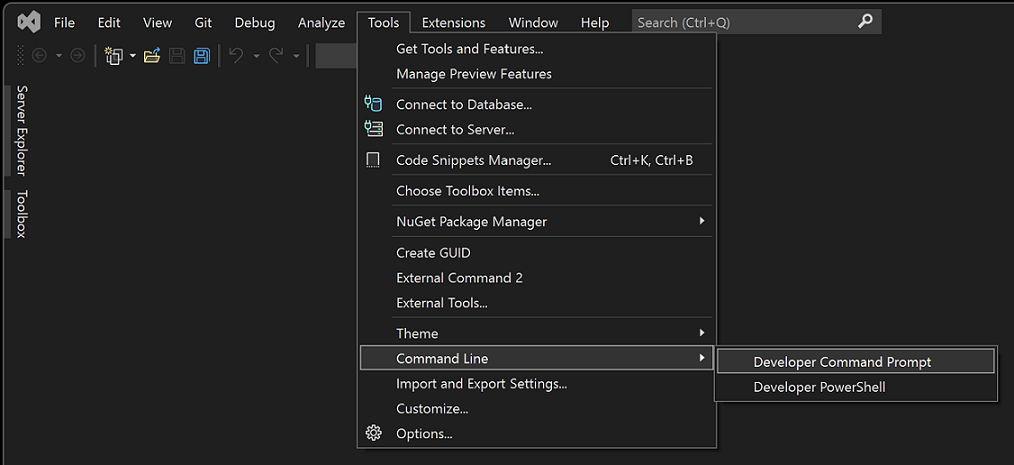Open the New Project dropdown arrow
Viewport: 1014px width, 465px height.
point(133,56)
